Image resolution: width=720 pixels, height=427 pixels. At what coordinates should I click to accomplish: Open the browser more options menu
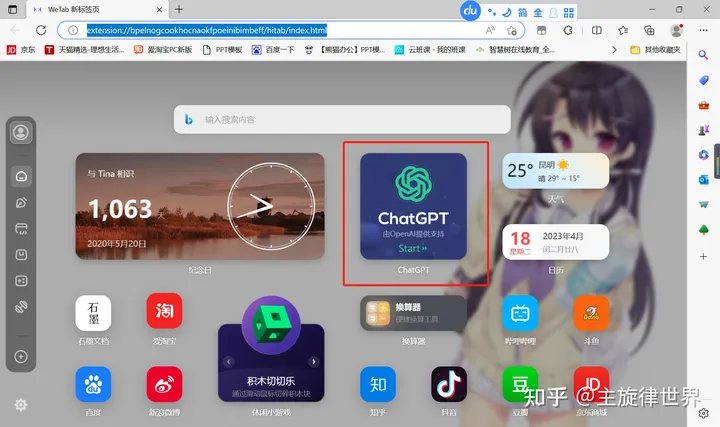click(703, 30)
